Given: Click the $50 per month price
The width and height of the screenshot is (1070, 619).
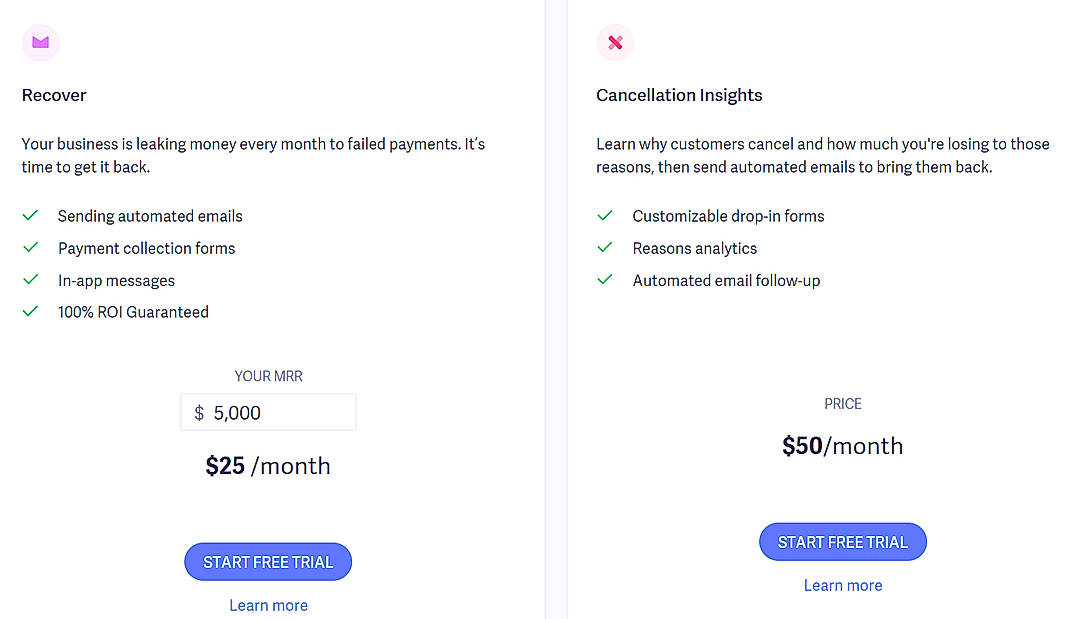Looking at the screenshot, I should 842,445.
